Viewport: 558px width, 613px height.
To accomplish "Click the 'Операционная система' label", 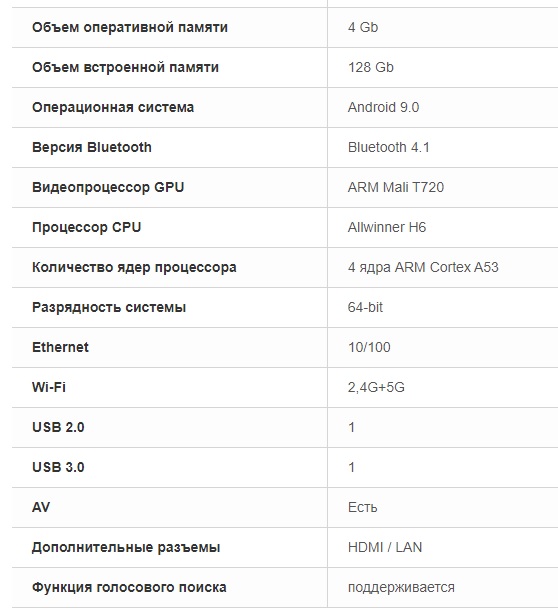I will [113, 107].
